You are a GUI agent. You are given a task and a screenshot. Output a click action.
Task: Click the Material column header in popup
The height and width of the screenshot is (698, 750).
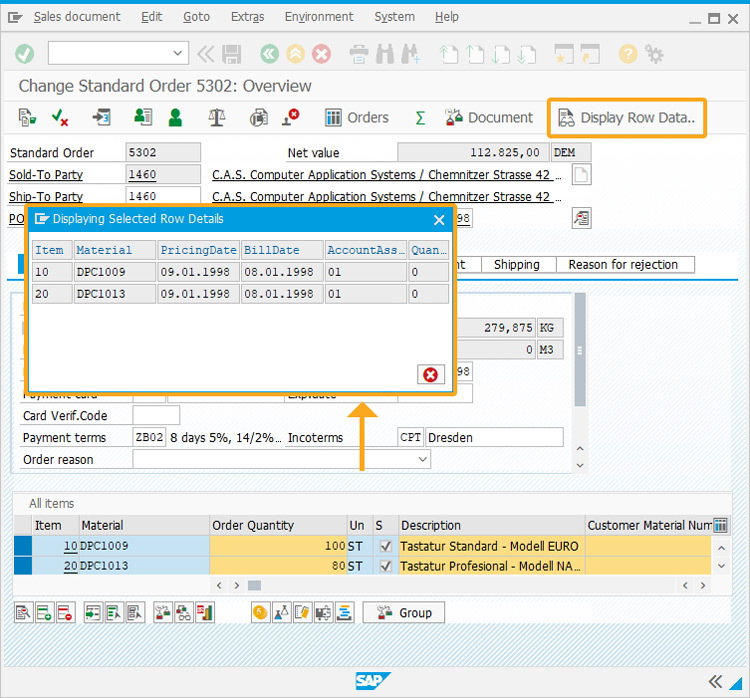(x=115, y=250)
